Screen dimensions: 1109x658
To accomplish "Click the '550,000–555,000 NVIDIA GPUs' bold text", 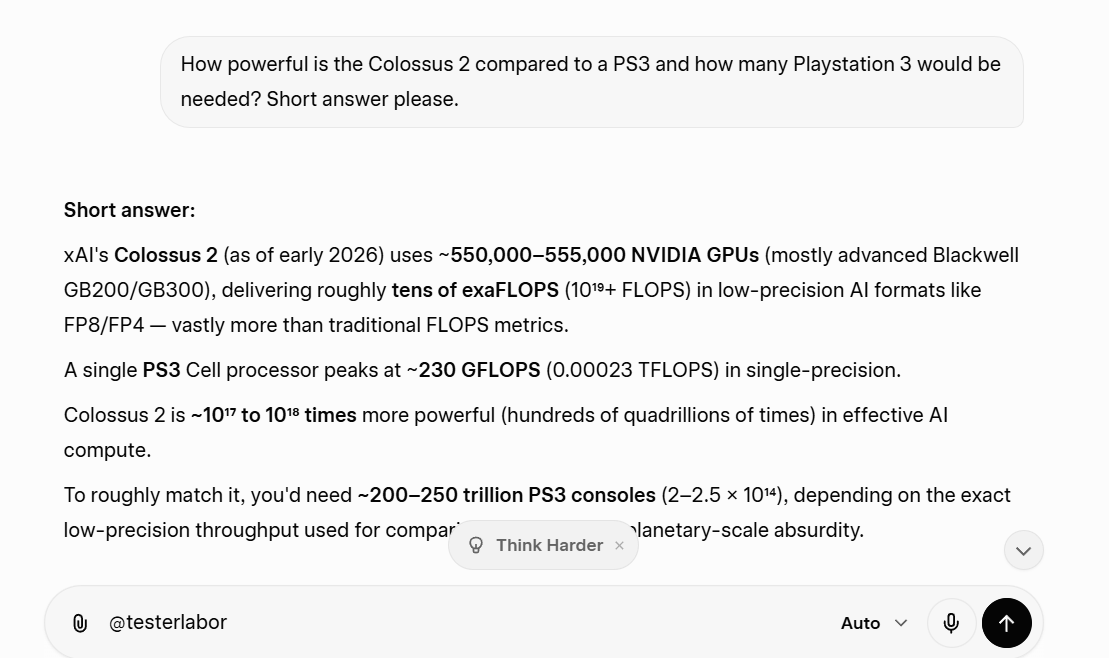I will point(605,255).
